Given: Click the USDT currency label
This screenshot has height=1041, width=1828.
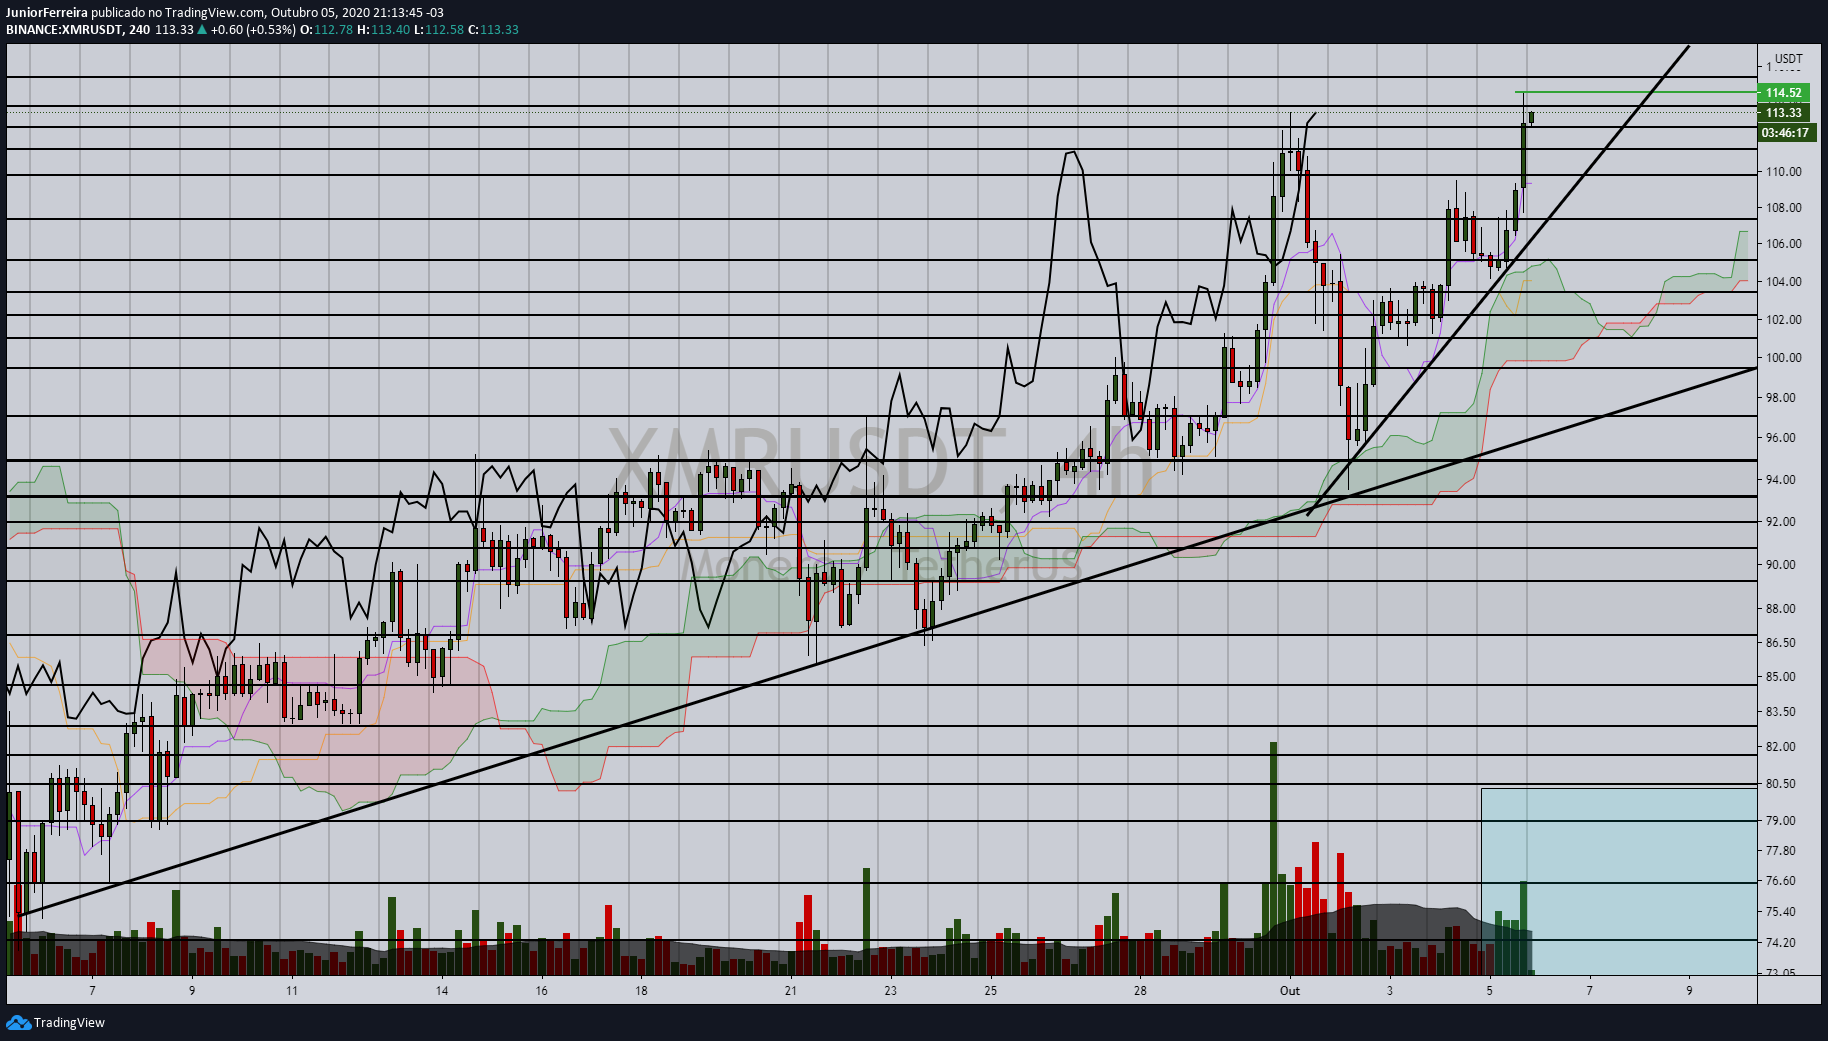Looking at the screenshot, I should (1789, 59).
